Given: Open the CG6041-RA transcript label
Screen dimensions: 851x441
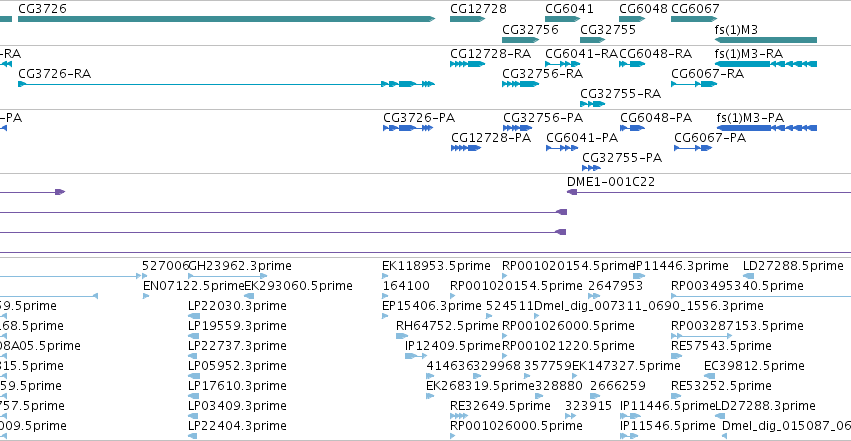Looking at the screenshot, I should coord(581,54).
